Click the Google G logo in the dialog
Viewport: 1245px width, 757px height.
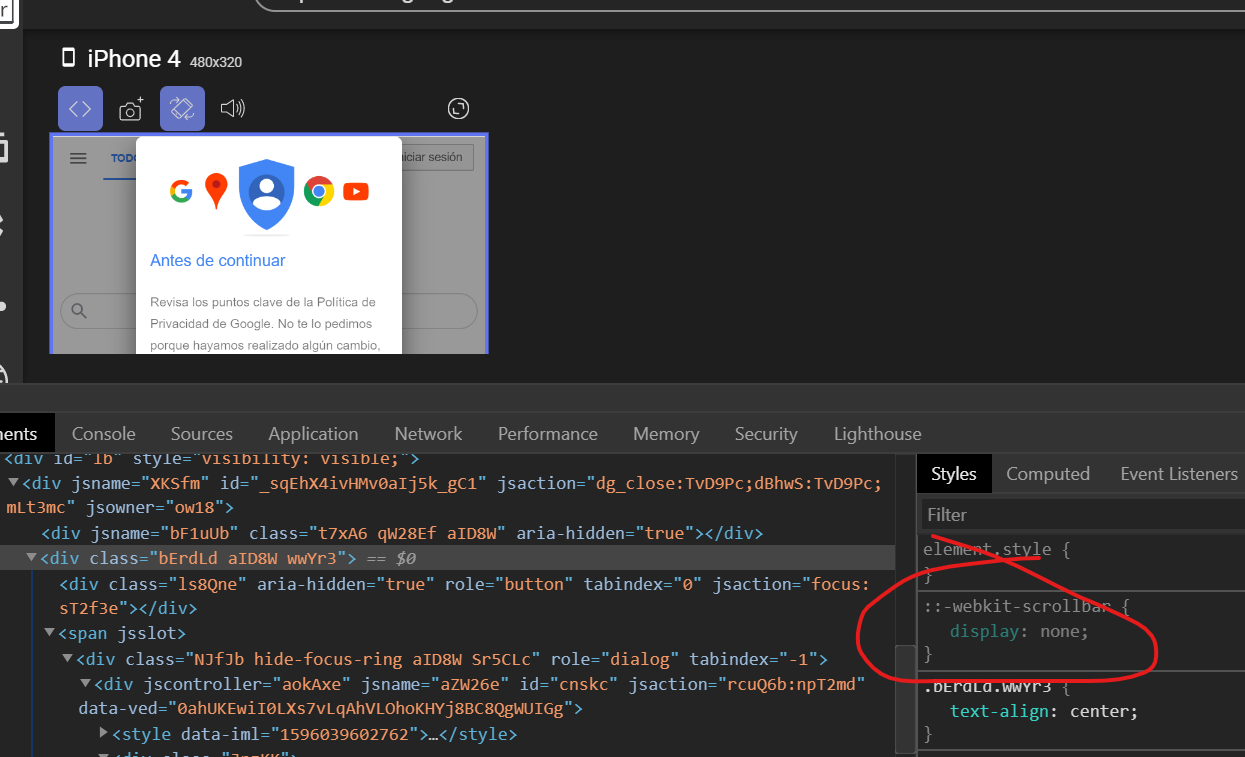pos(181,191)
